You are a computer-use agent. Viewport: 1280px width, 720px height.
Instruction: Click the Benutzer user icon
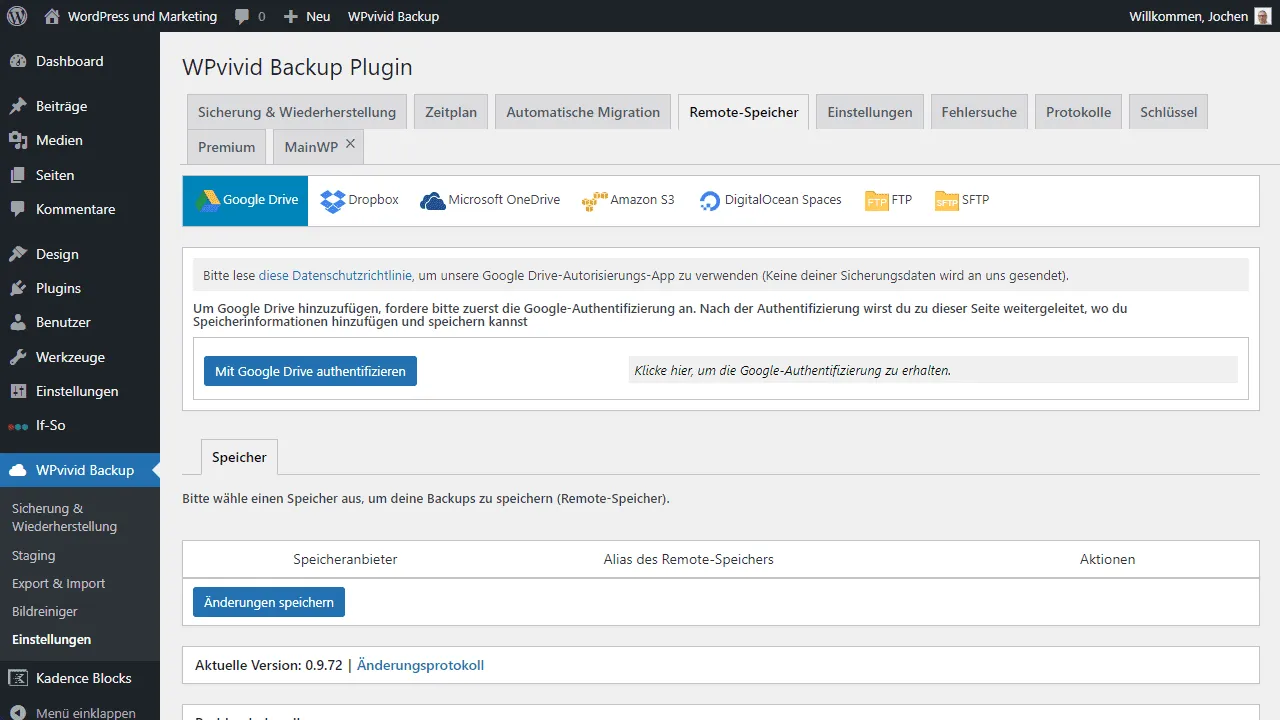[x=18, y=322]
